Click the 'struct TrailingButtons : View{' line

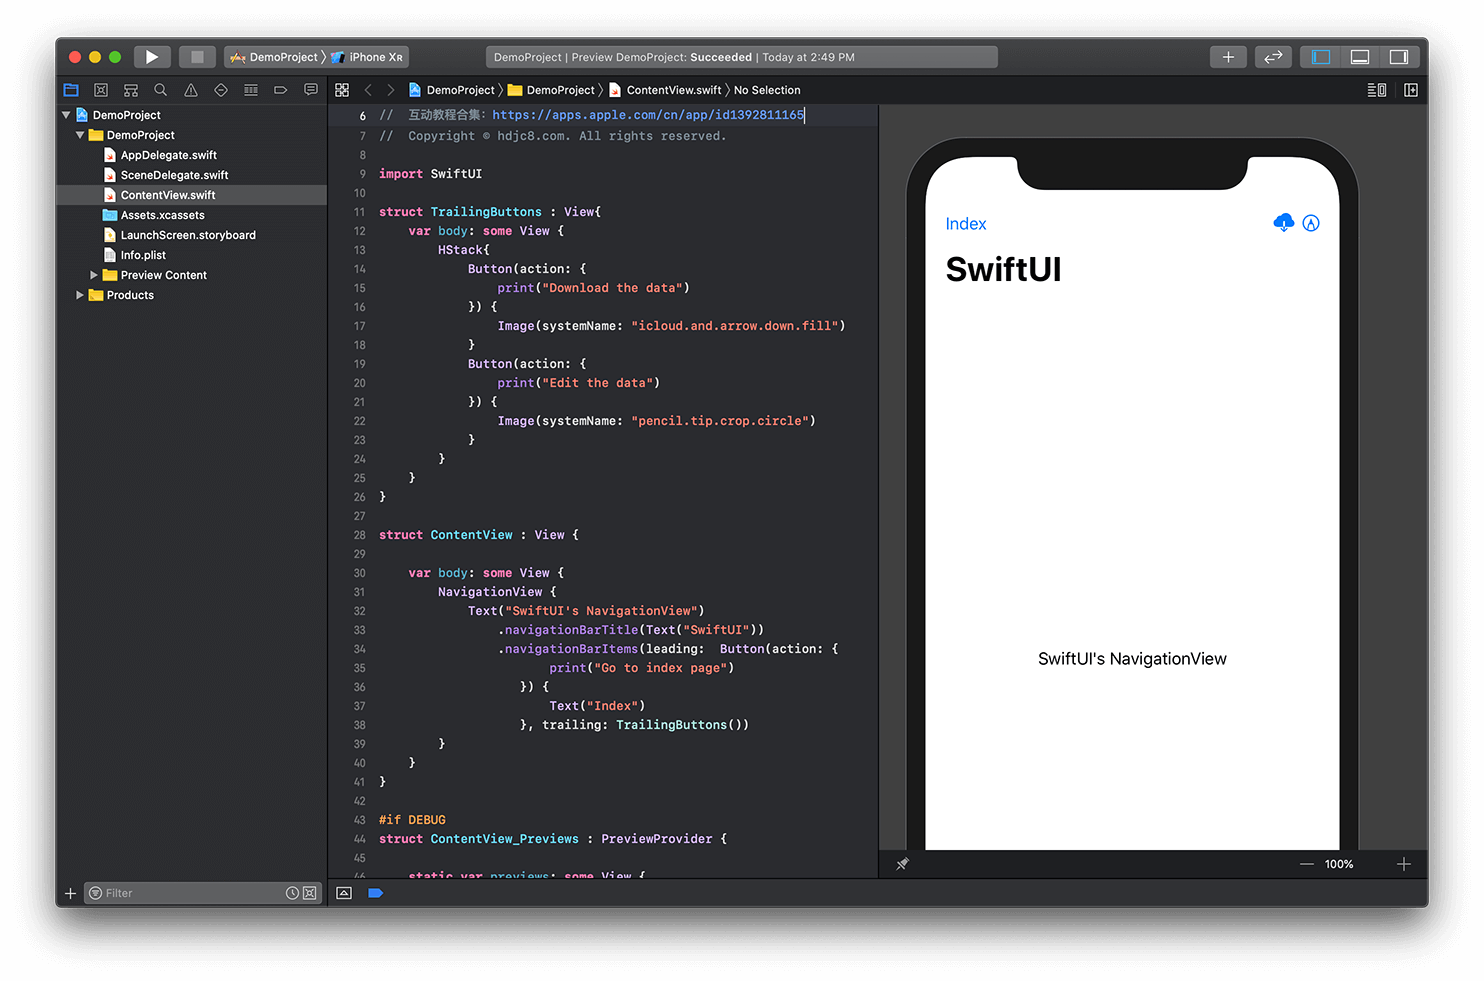(490, 212)
